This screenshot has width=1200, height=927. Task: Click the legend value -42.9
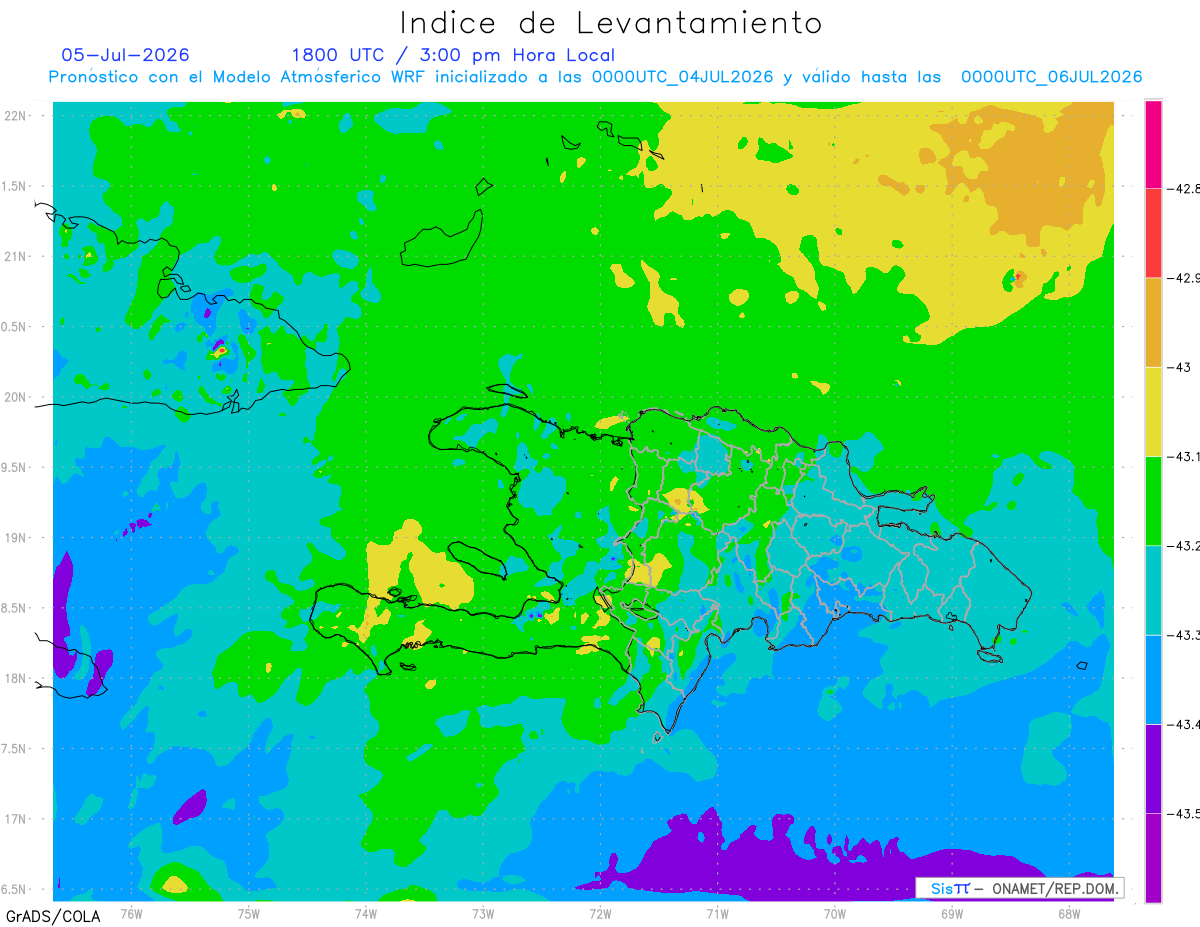tap(1183, 278)
